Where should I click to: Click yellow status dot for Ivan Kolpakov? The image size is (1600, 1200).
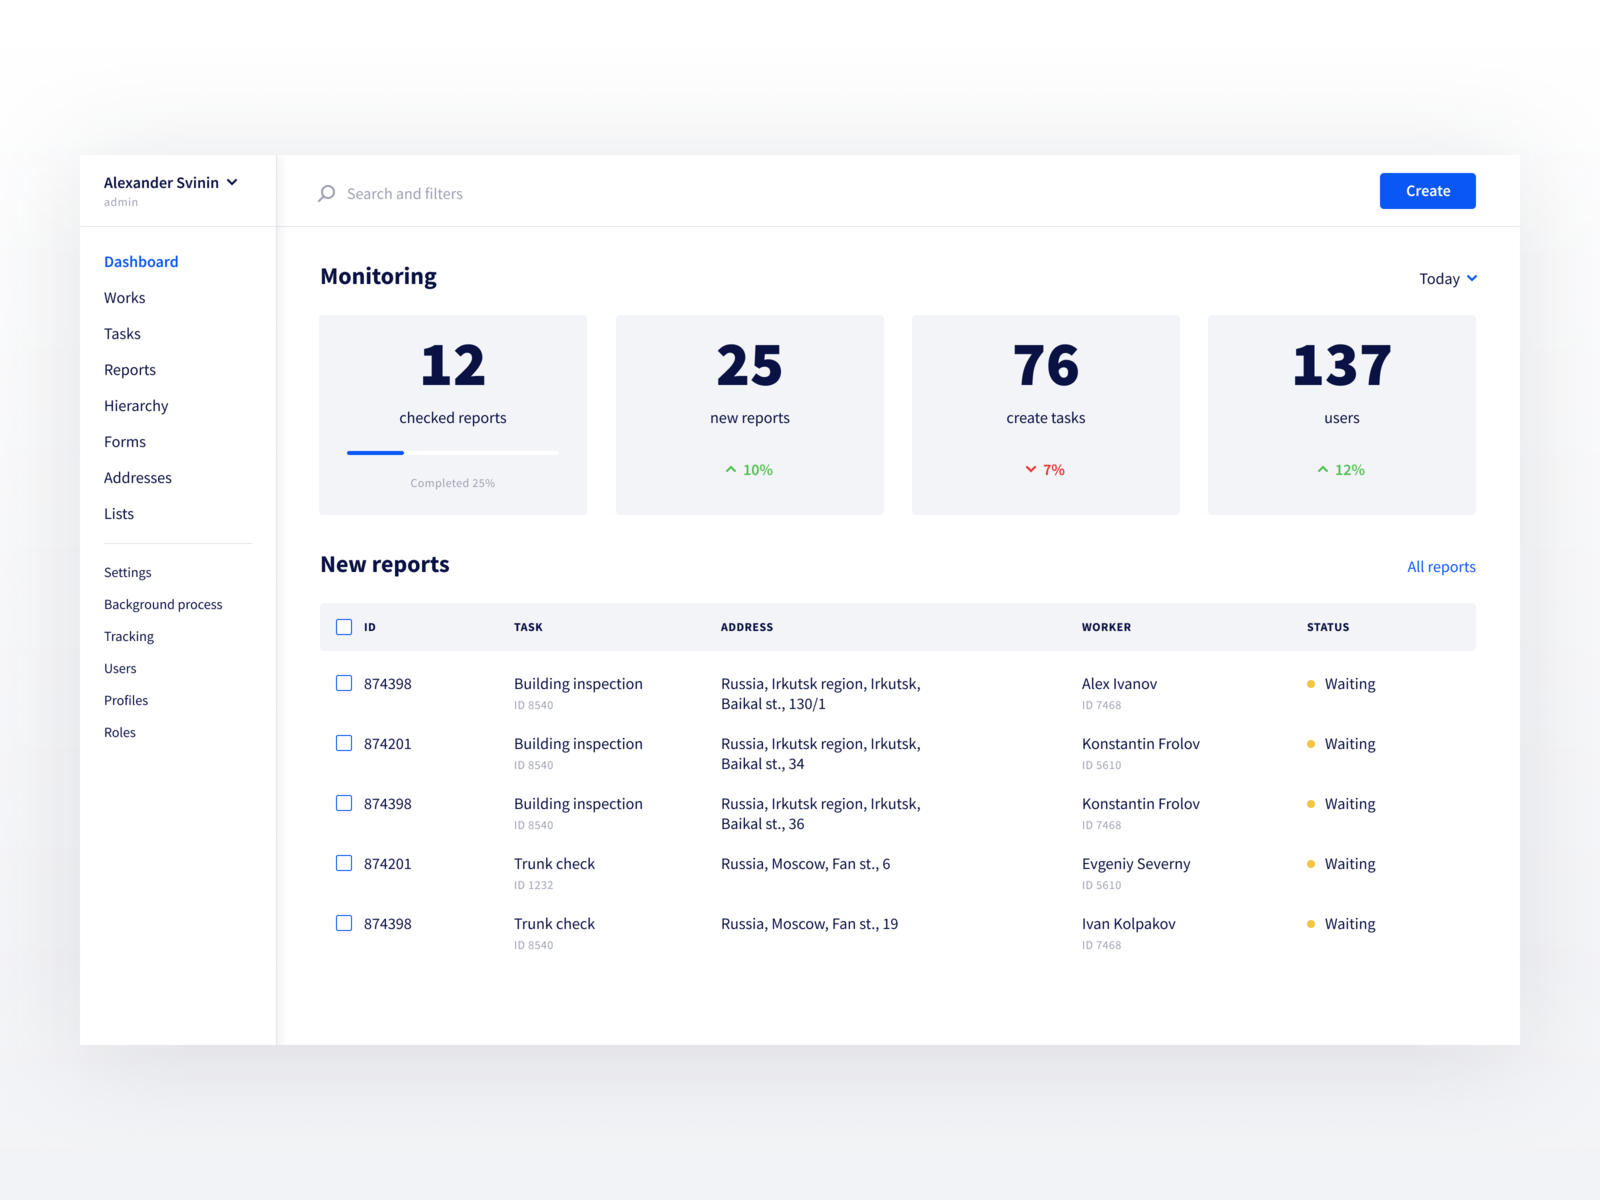tap(1311, 924)
